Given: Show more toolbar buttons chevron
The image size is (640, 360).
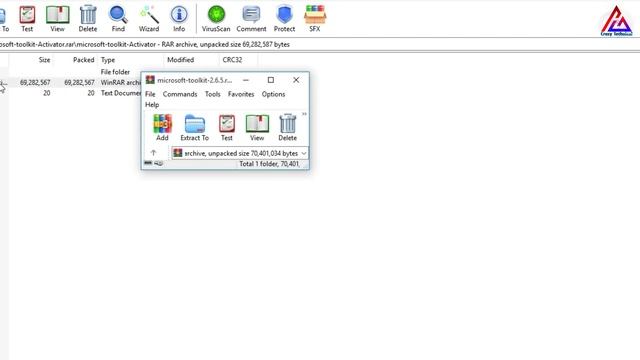Looking at the screenshot, I should coord(304,114).
